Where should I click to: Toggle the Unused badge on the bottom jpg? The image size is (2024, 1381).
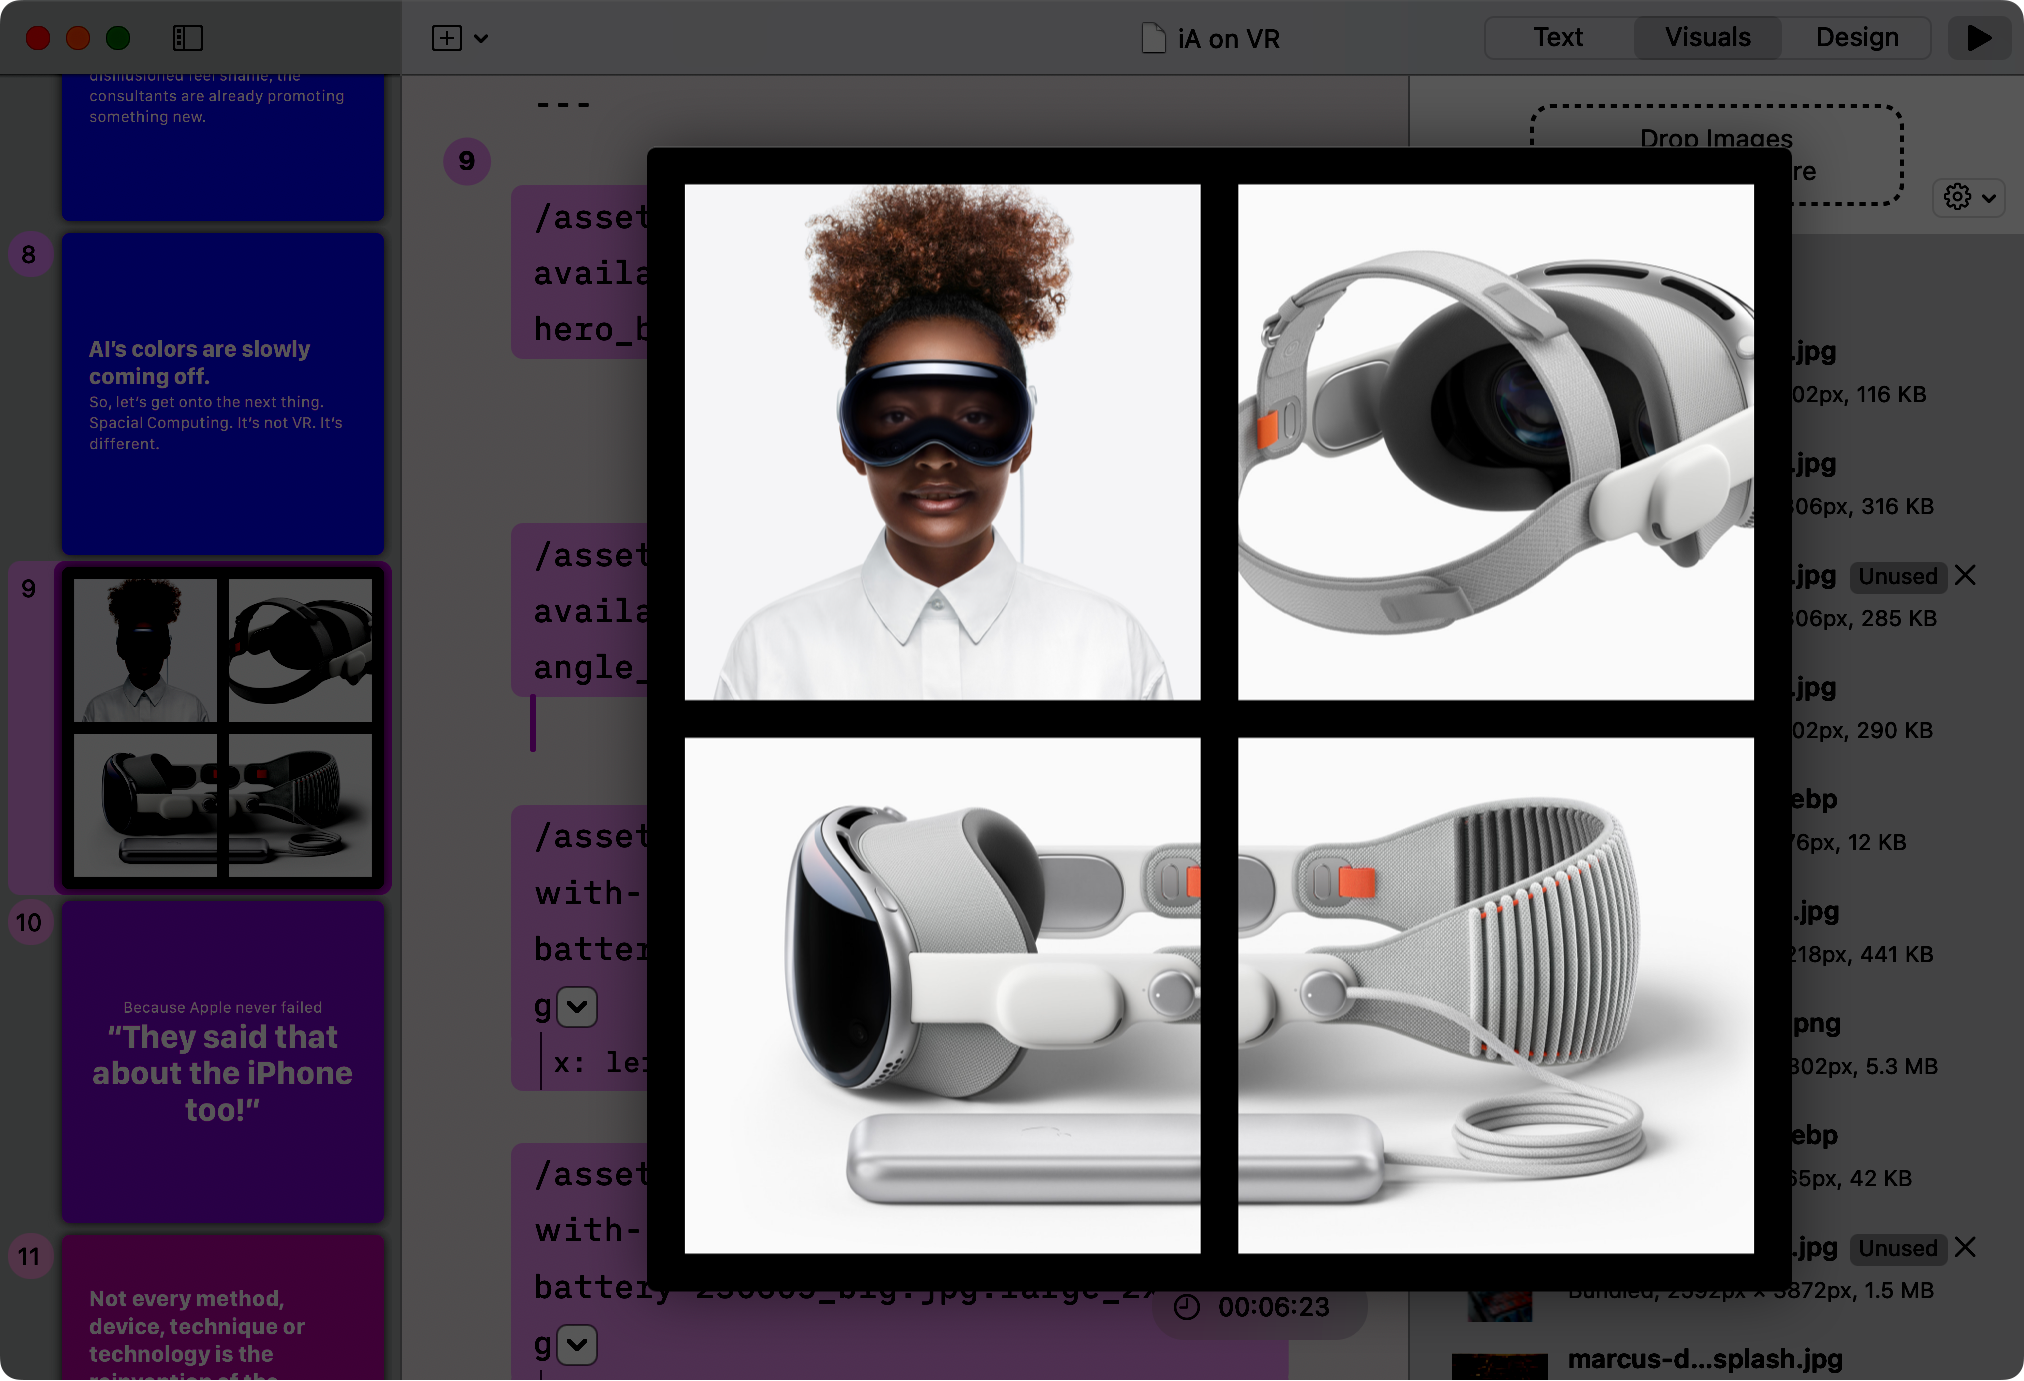pos(1897,1248)
